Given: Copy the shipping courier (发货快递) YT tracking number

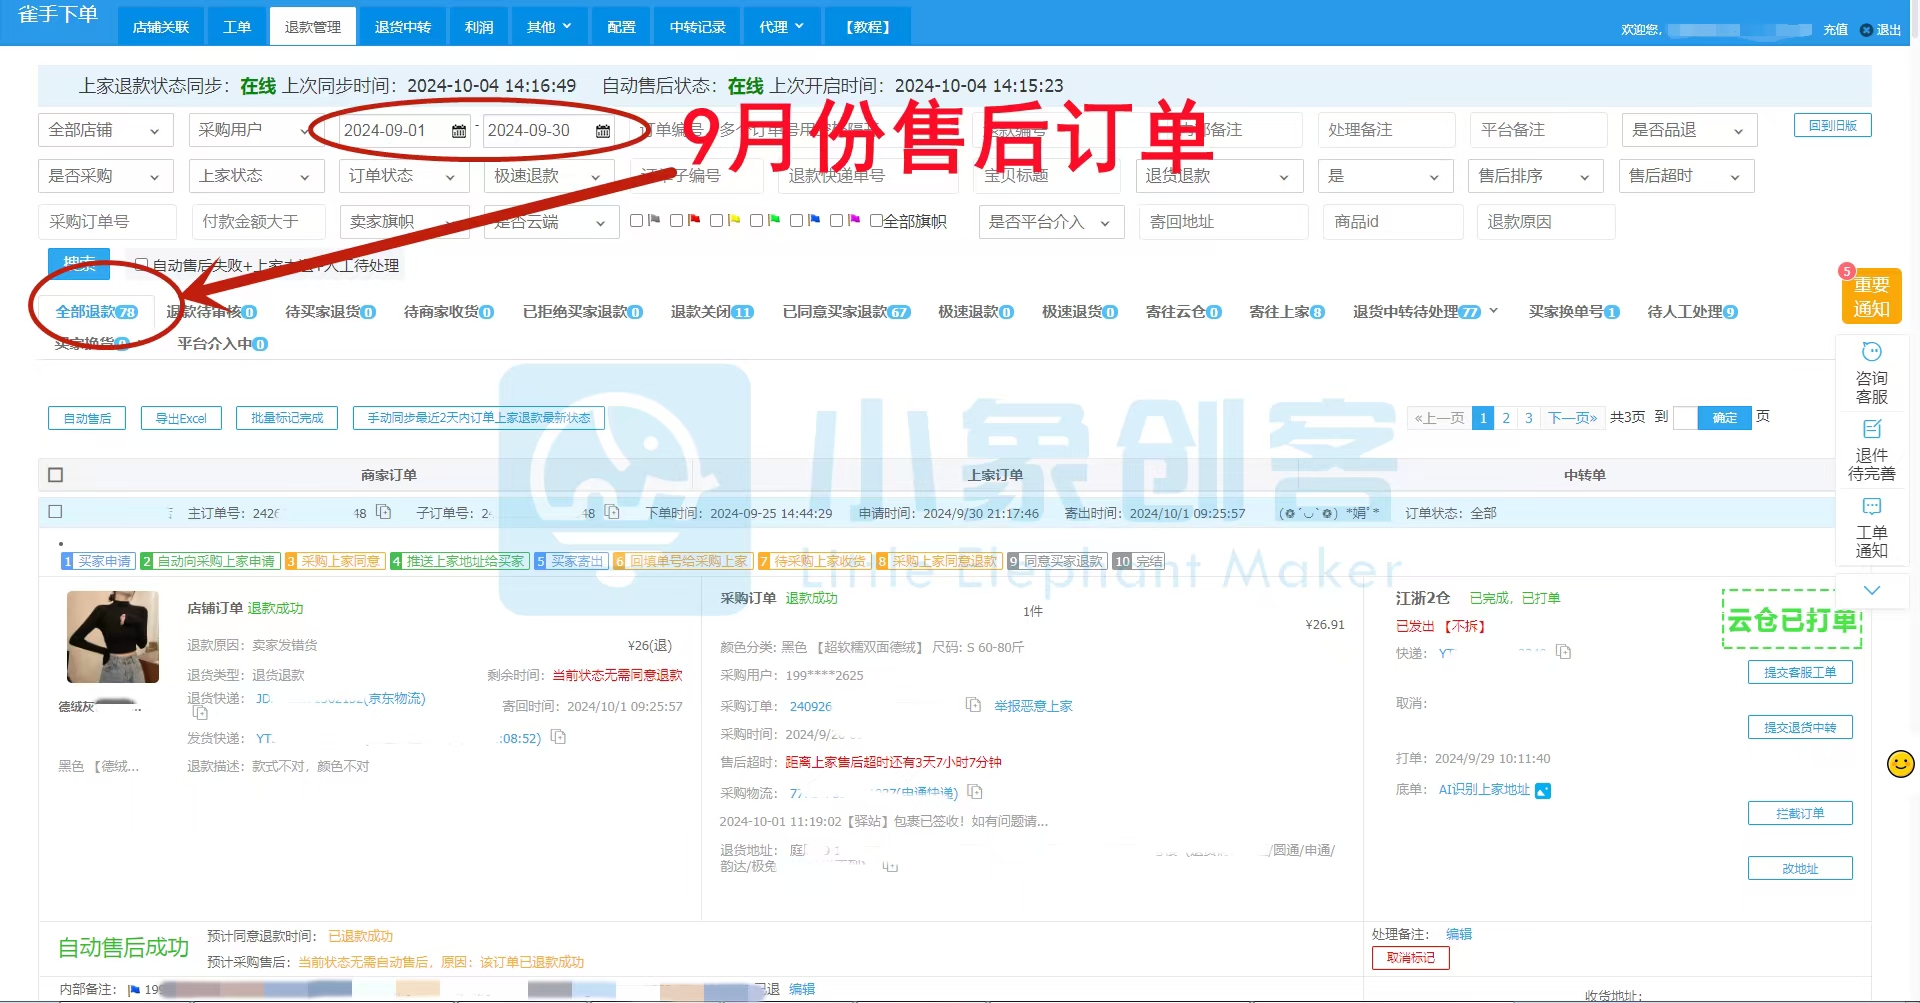Looking at the screenshot, I should [x=559, y=737].
